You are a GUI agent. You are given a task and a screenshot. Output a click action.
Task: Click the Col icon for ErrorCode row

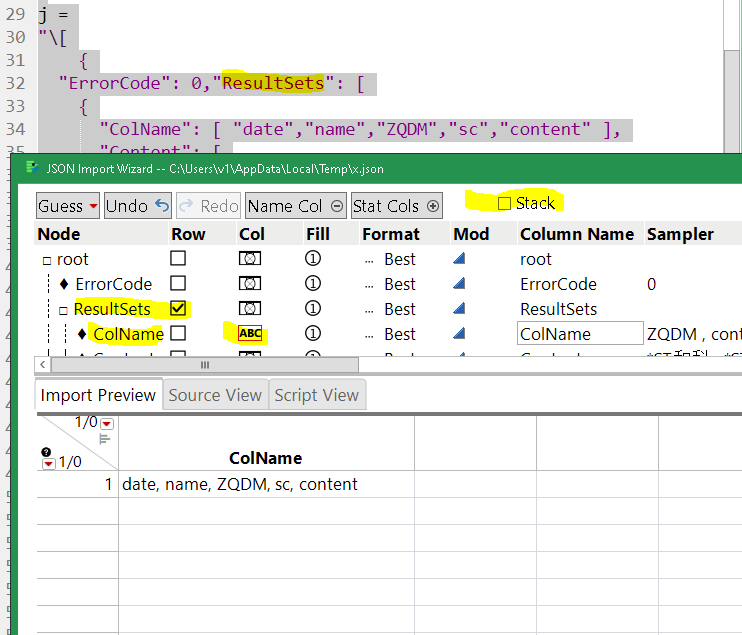click(250, 284)
